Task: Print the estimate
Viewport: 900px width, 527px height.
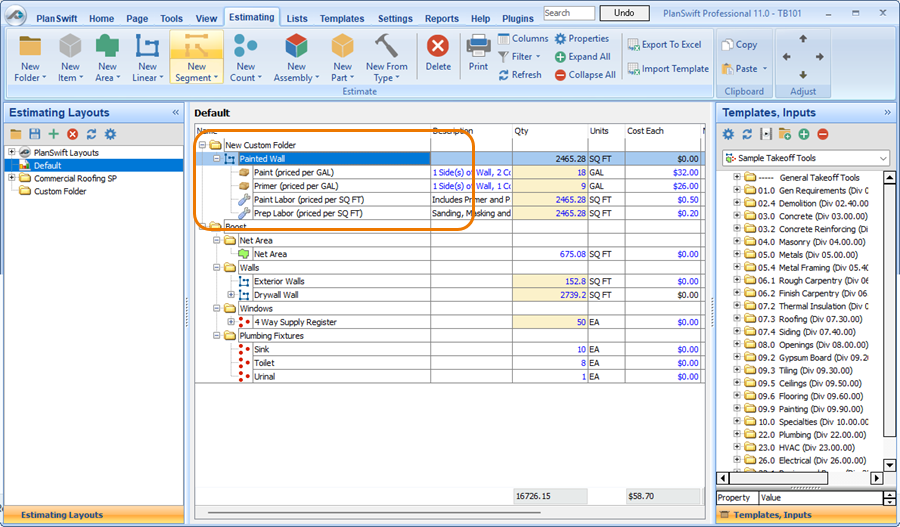Action: 478,53
